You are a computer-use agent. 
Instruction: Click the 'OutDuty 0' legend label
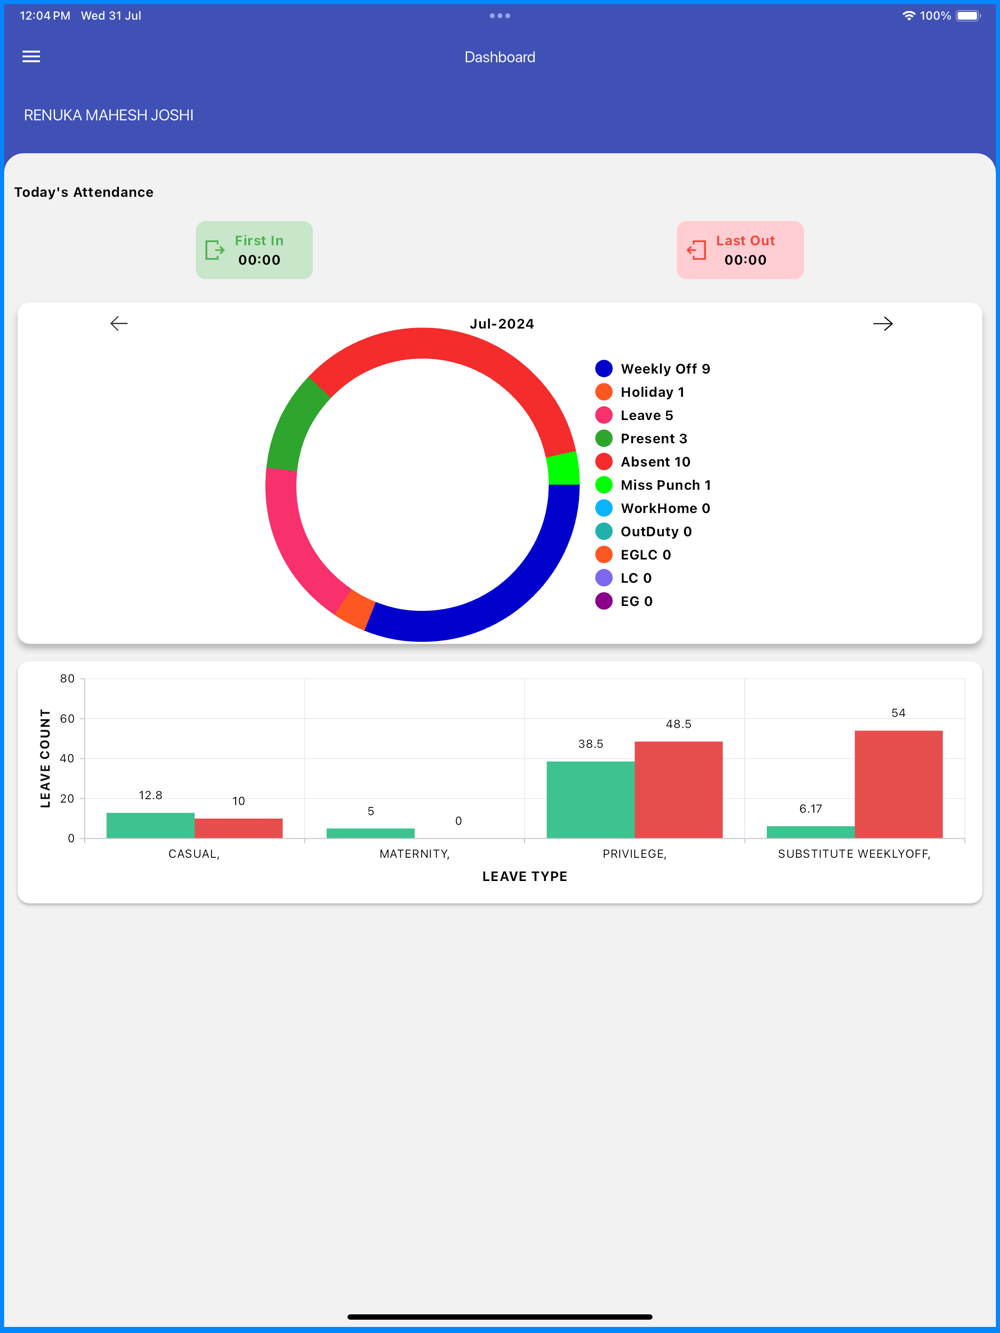pyautogui.click(x=656, y=531)
